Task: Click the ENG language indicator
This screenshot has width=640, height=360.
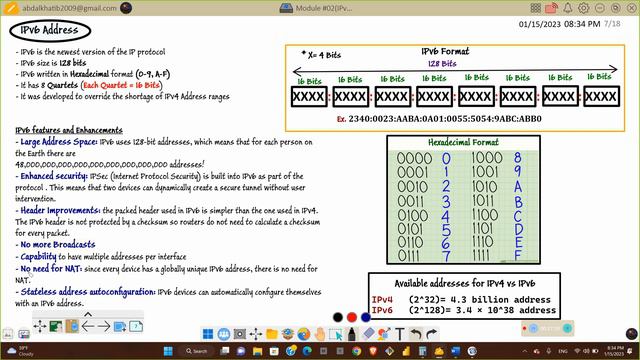Action: pos(563,351)
